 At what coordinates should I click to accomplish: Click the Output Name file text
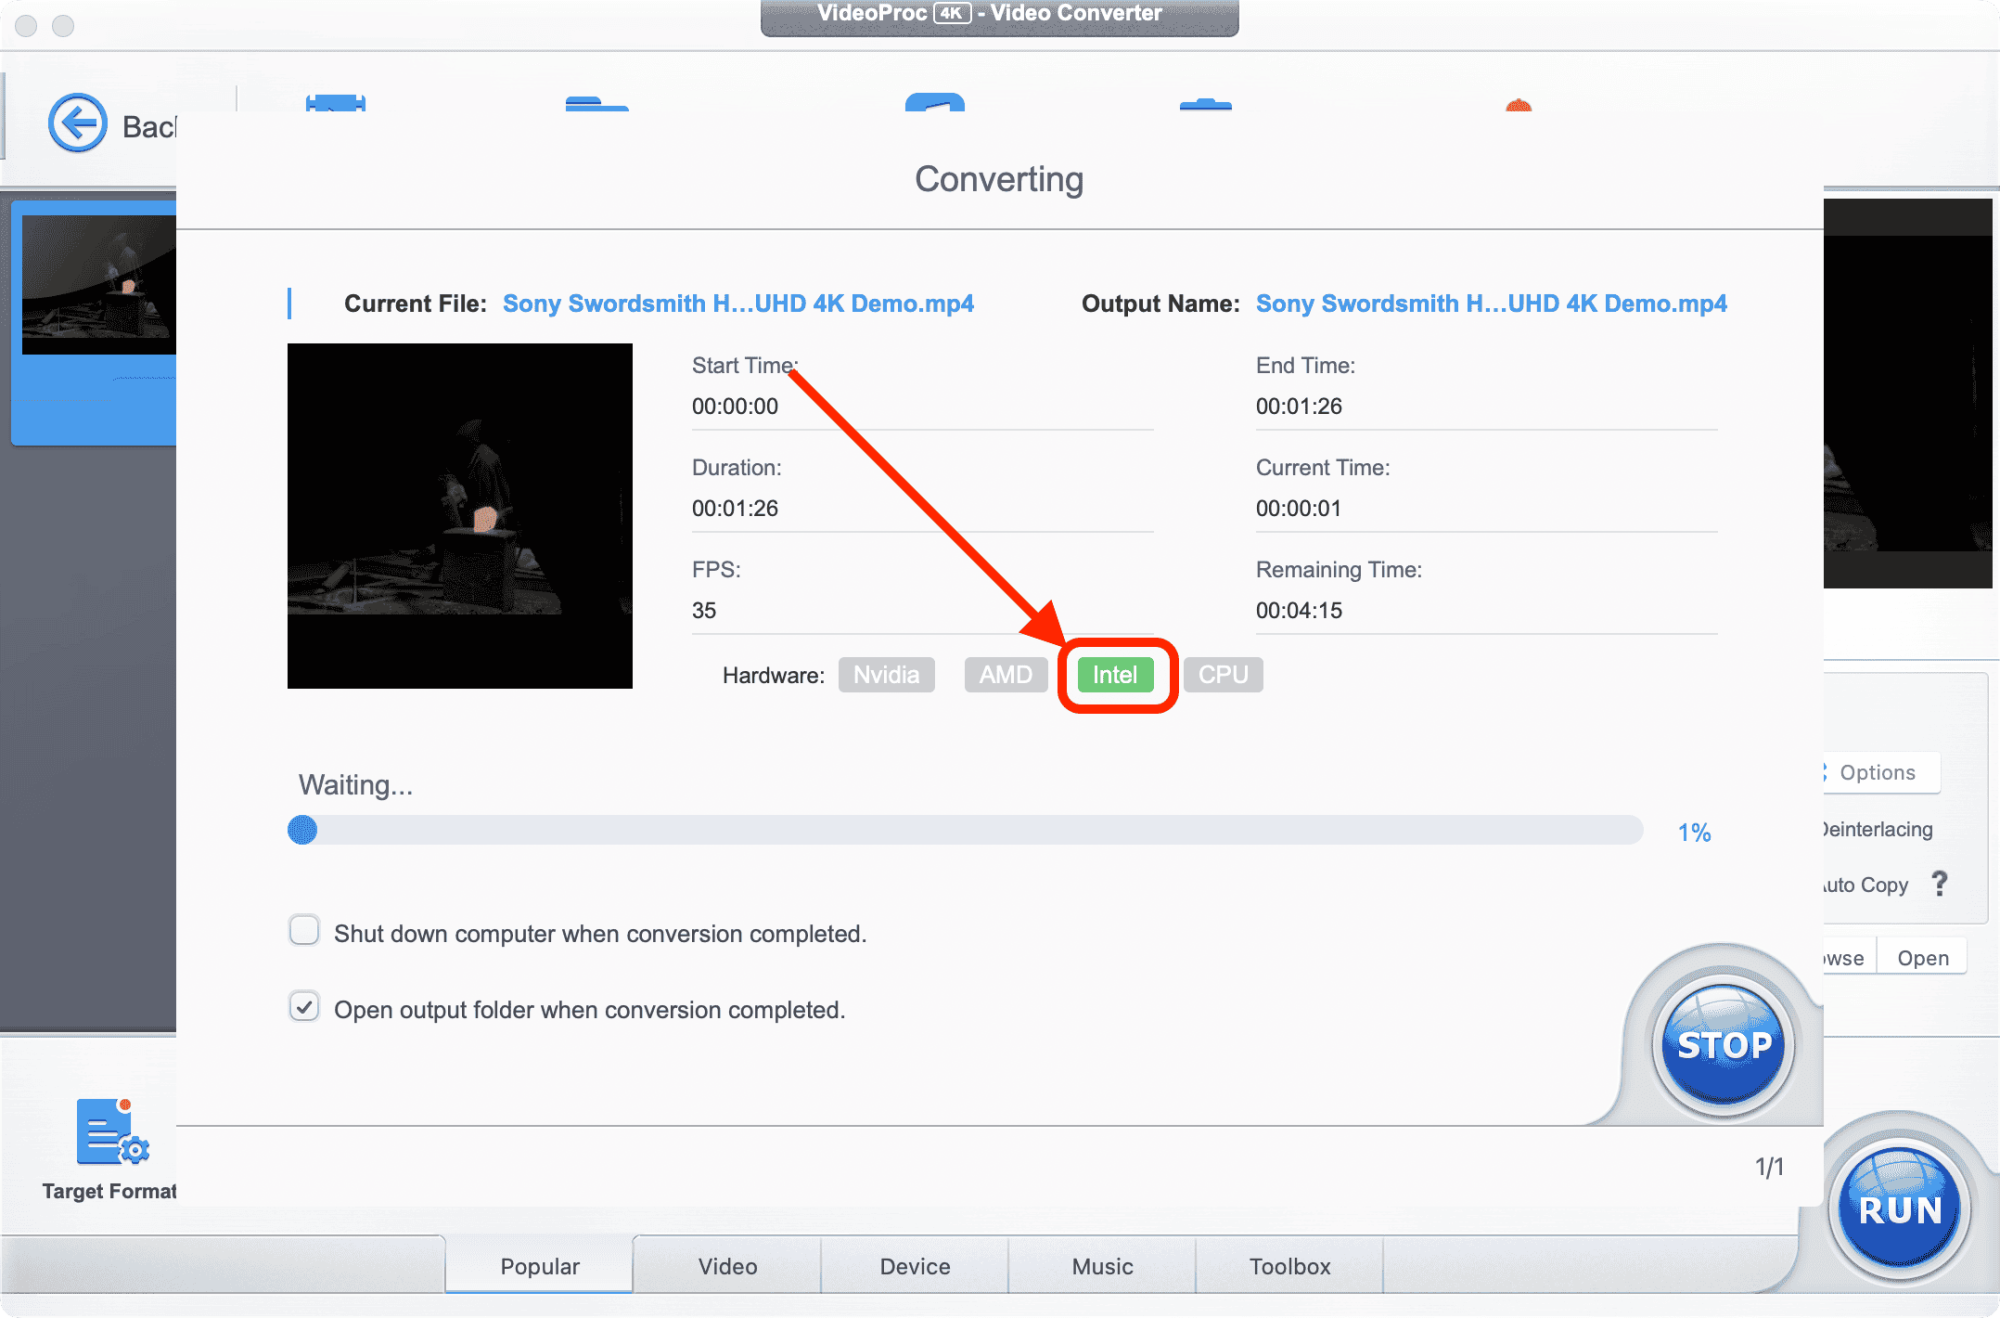pyautogui.click(x=1491, y=304)
